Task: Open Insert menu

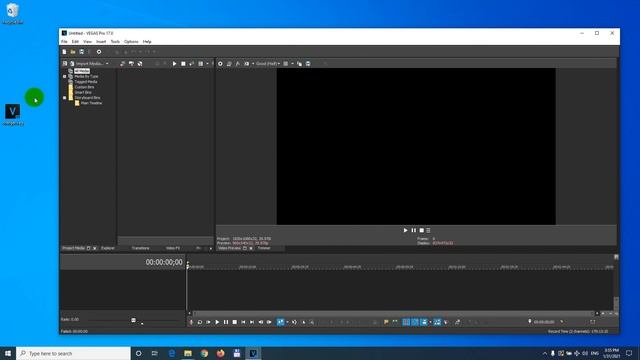Action: click(101, 42)
